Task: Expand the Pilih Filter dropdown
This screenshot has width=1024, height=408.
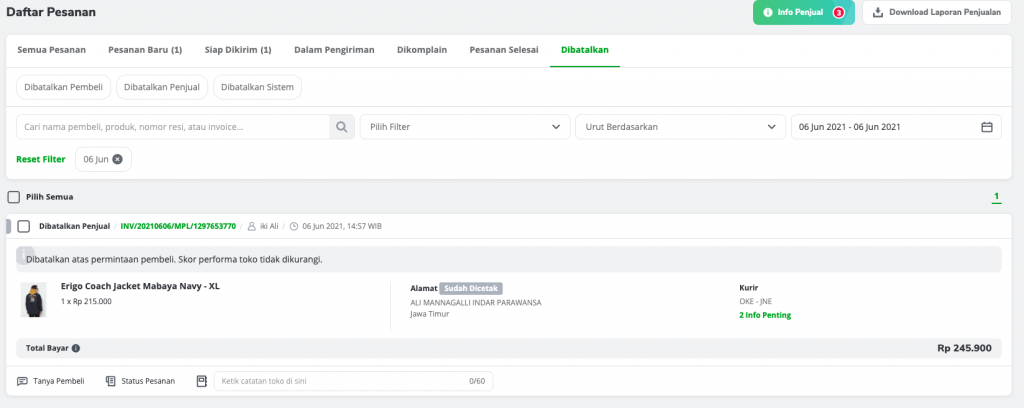Action: tap(465, 127)
